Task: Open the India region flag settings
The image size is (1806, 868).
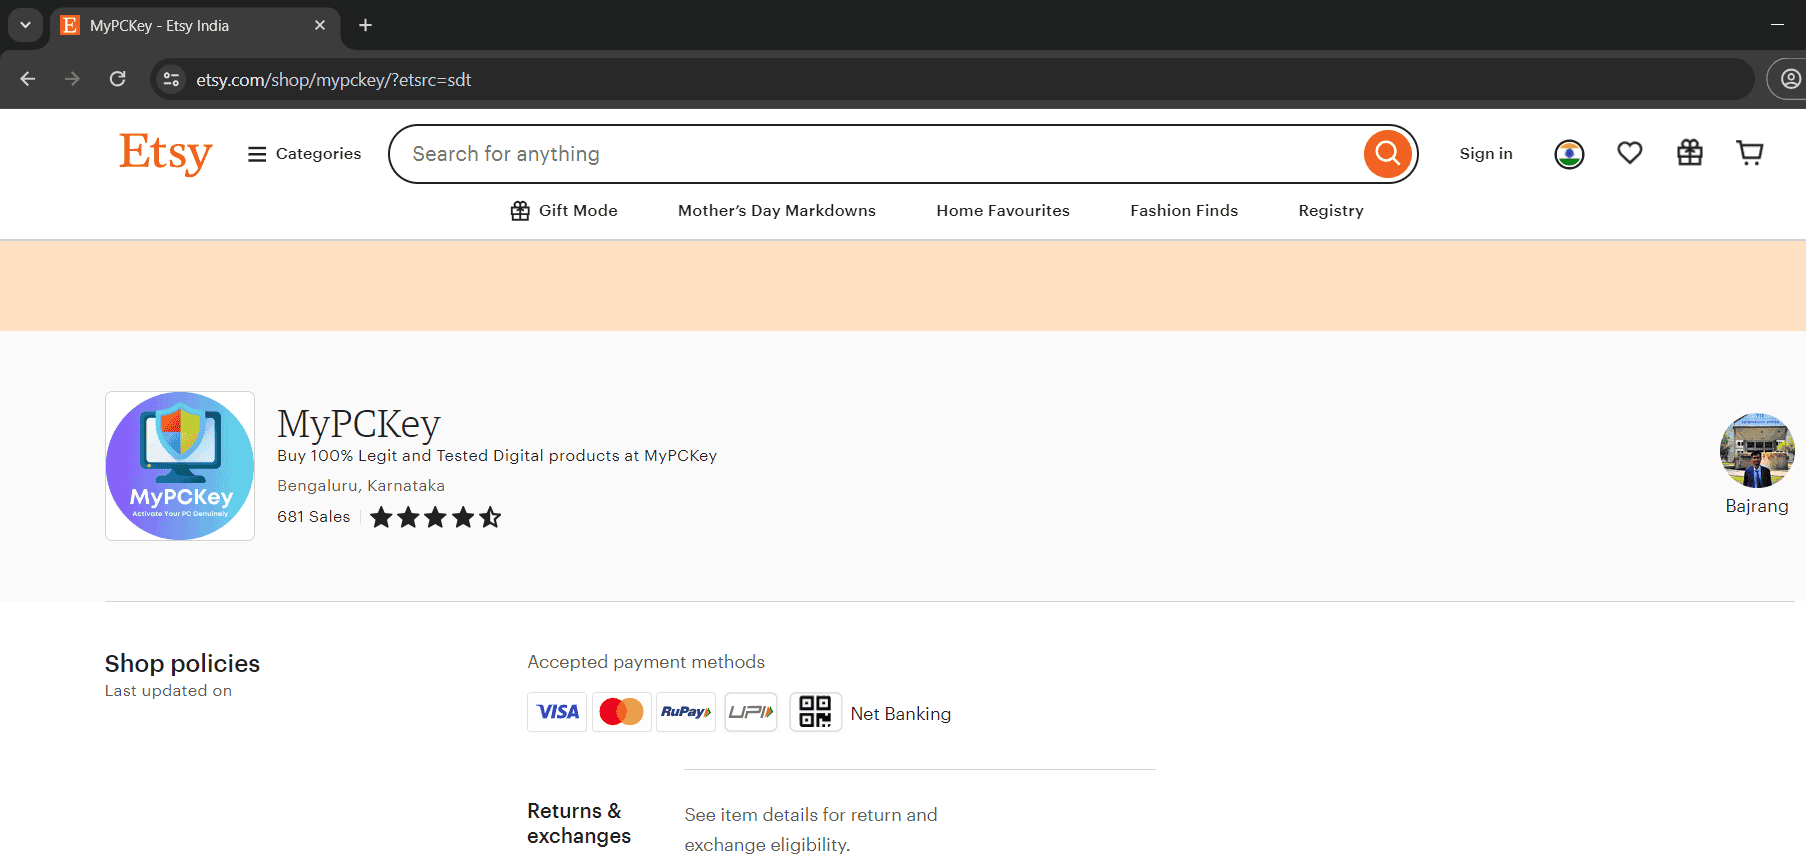Action: pyautogui.click(x=1569, y=154)
